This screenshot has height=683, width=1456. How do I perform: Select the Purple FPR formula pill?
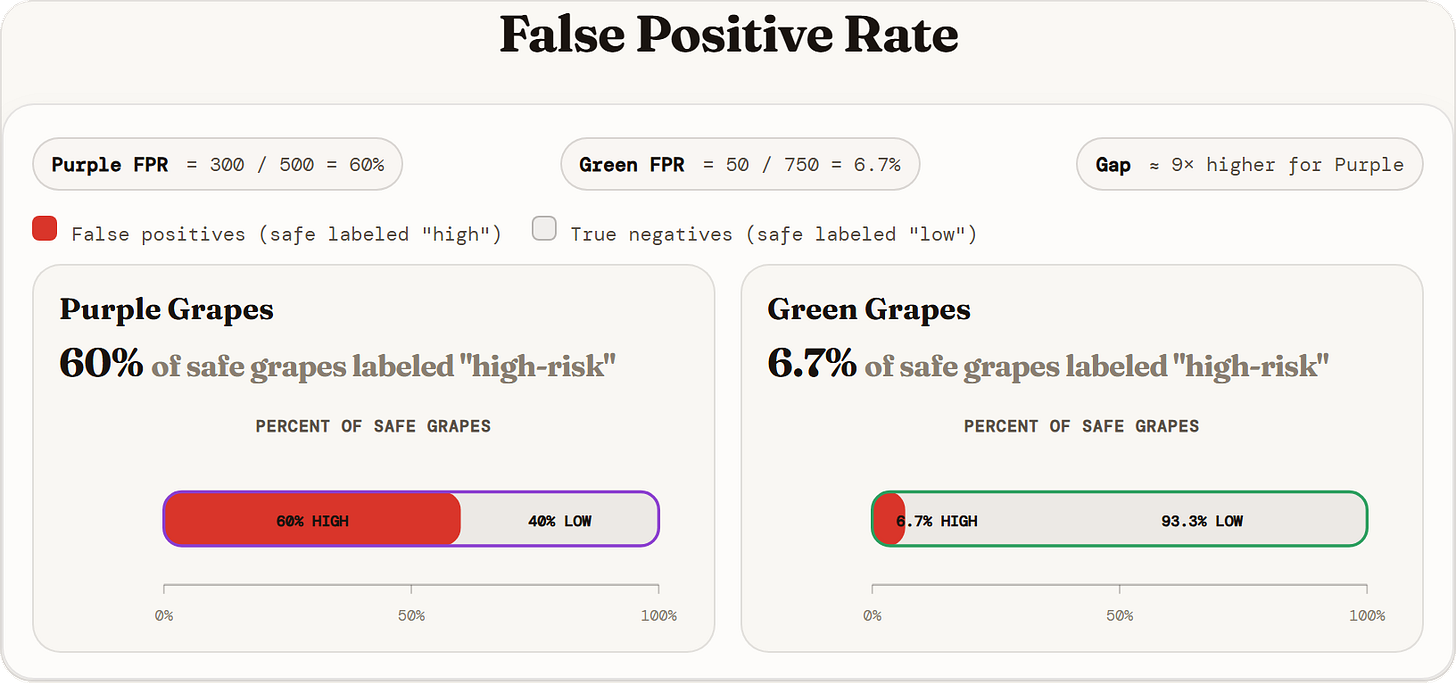click(218, 164)
